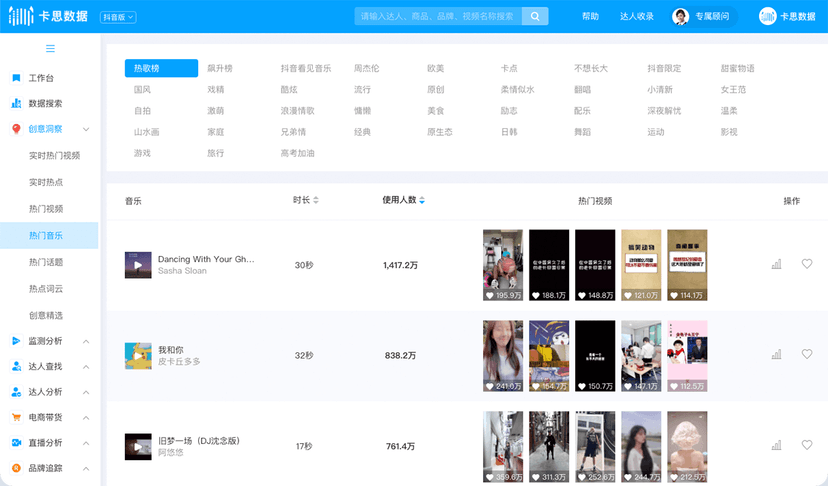Favorite Dancing With Your Ghost with heart
The height and width of the screenshot is (486, 828).
tap(807, 264)
